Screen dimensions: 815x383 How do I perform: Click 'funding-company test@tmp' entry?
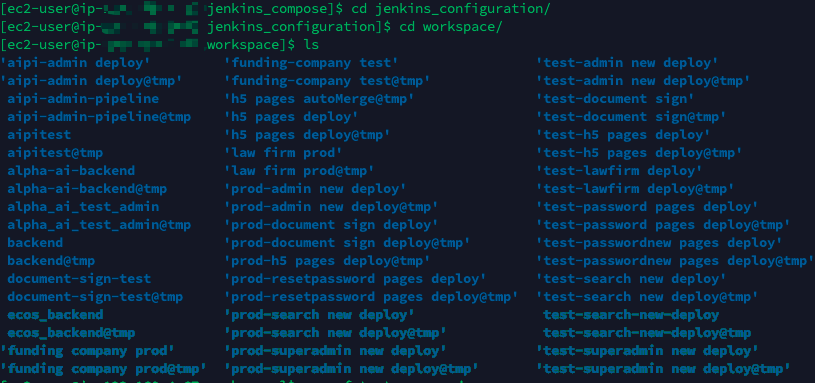(327, 81)
